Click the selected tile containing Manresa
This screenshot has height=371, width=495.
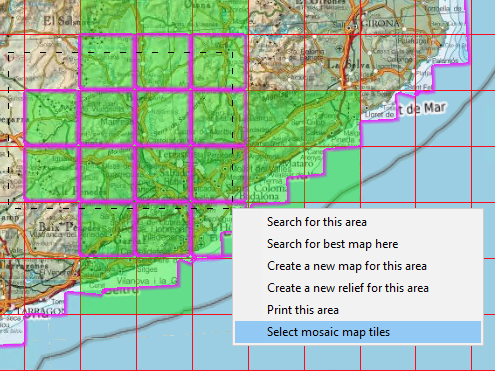[x=107, y=117]
